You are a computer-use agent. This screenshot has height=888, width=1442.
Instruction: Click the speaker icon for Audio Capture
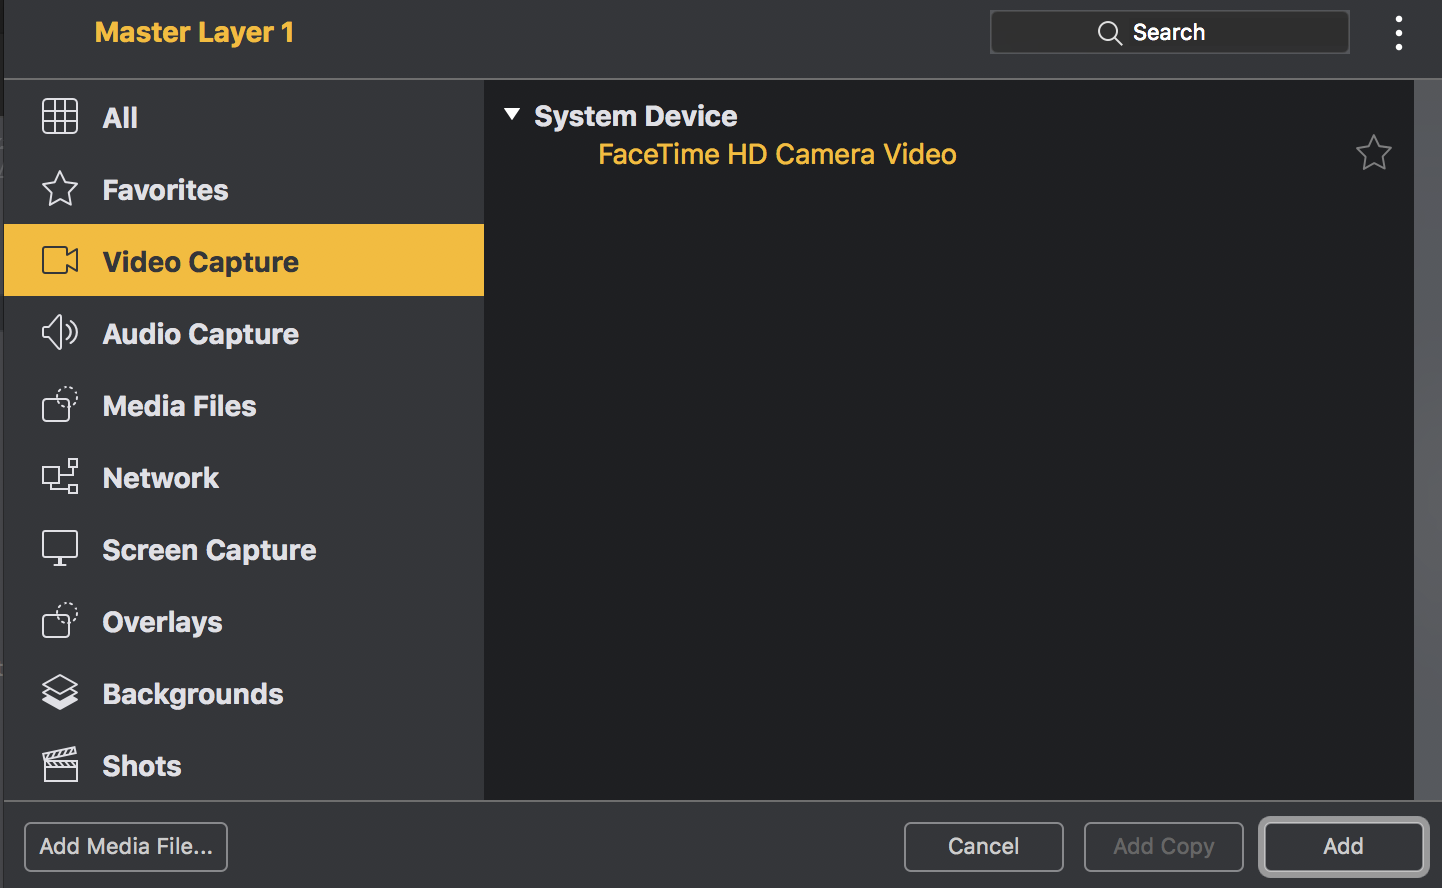click(60, 332)
